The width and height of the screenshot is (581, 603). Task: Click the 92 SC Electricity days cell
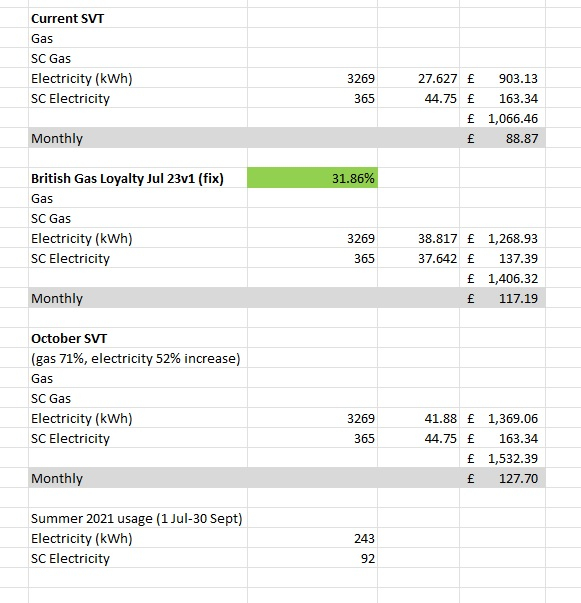pos(312,558)
